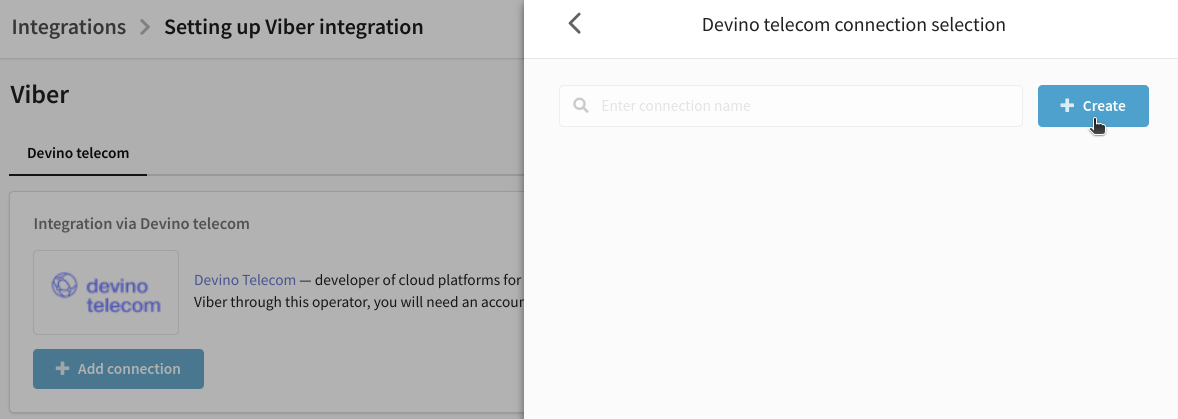
Task: Click the magnifier icon in the search box
Action: click(x=581, y=106)
